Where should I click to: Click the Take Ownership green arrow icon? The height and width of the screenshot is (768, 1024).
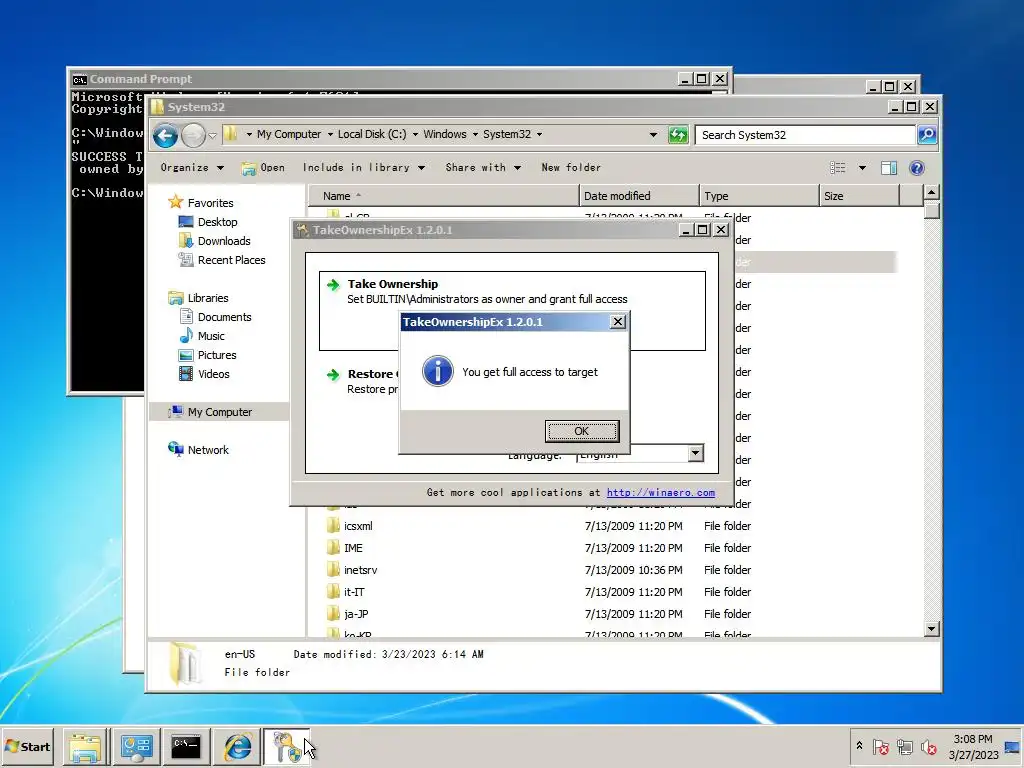(333, 285)
